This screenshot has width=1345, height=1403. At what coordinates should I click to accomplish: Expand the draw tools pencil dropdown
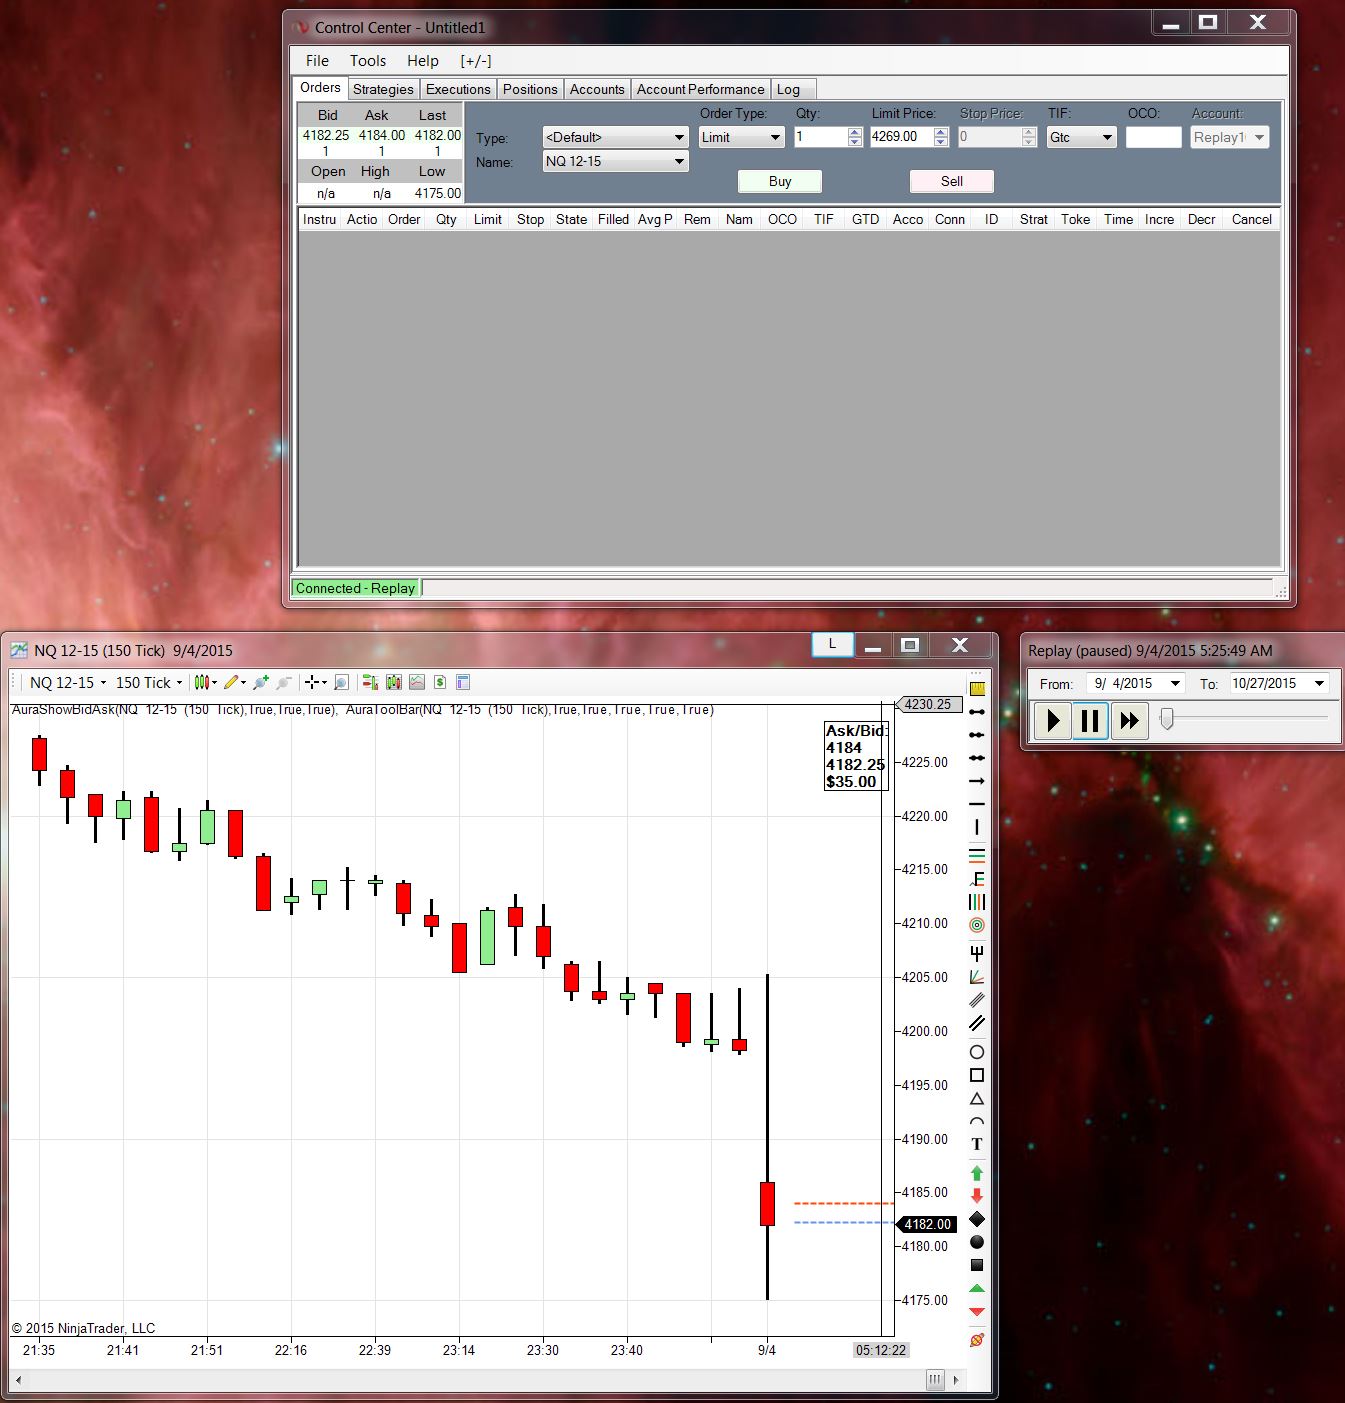[235, 682]
